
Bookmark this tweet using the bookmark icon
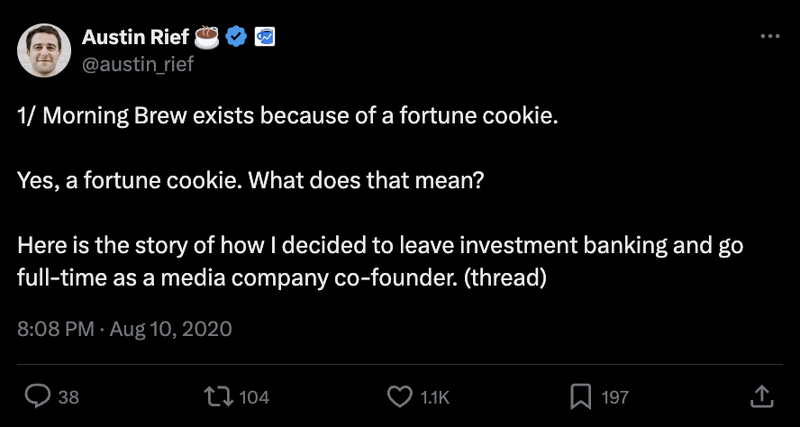tap(580, 397)
